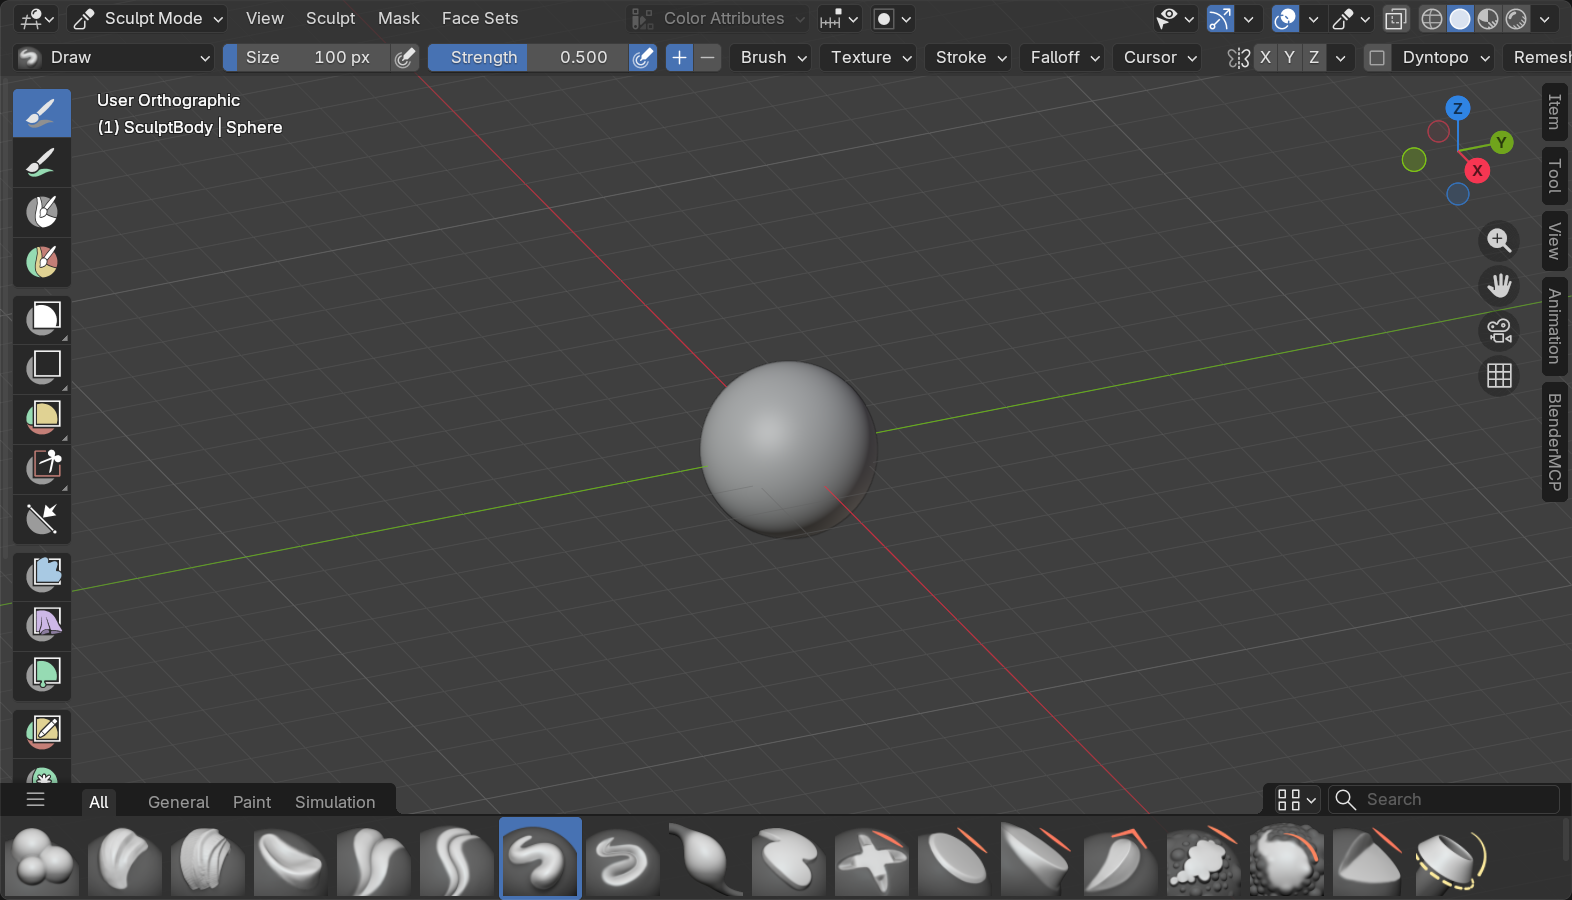Switch to wireframe viewport shading
Viewport: 1572px width, 900px height.
(1432, 19)
